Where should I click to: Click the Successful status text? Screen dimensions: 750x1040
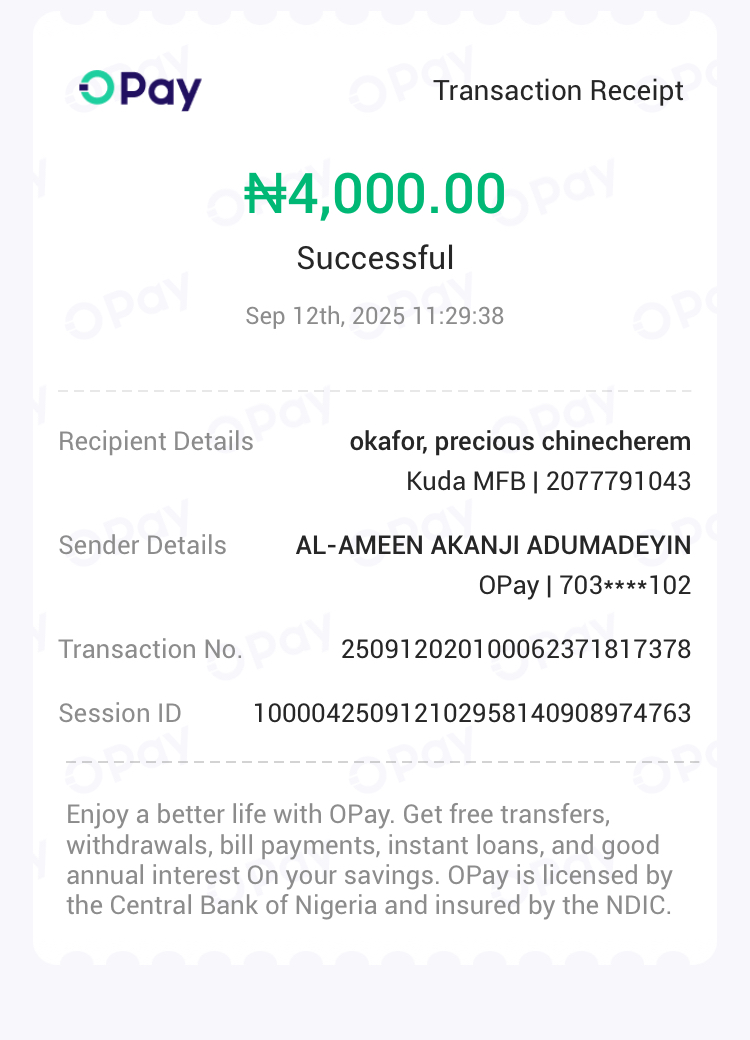tap(375, 258)
